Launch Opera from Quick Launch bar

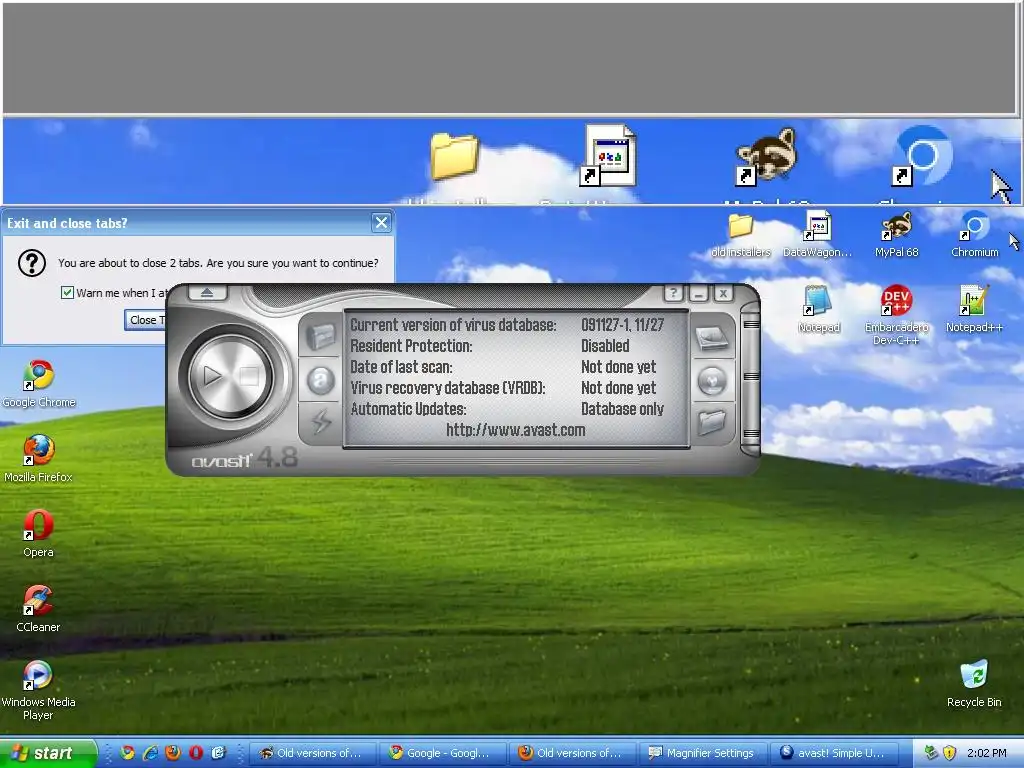coord(196,753)
